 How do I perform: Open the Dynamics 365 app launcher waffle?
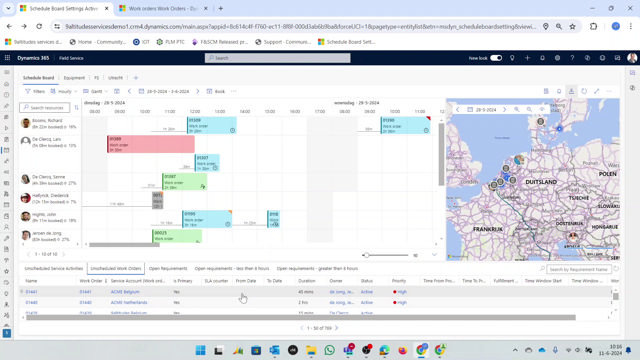point(7,58)
